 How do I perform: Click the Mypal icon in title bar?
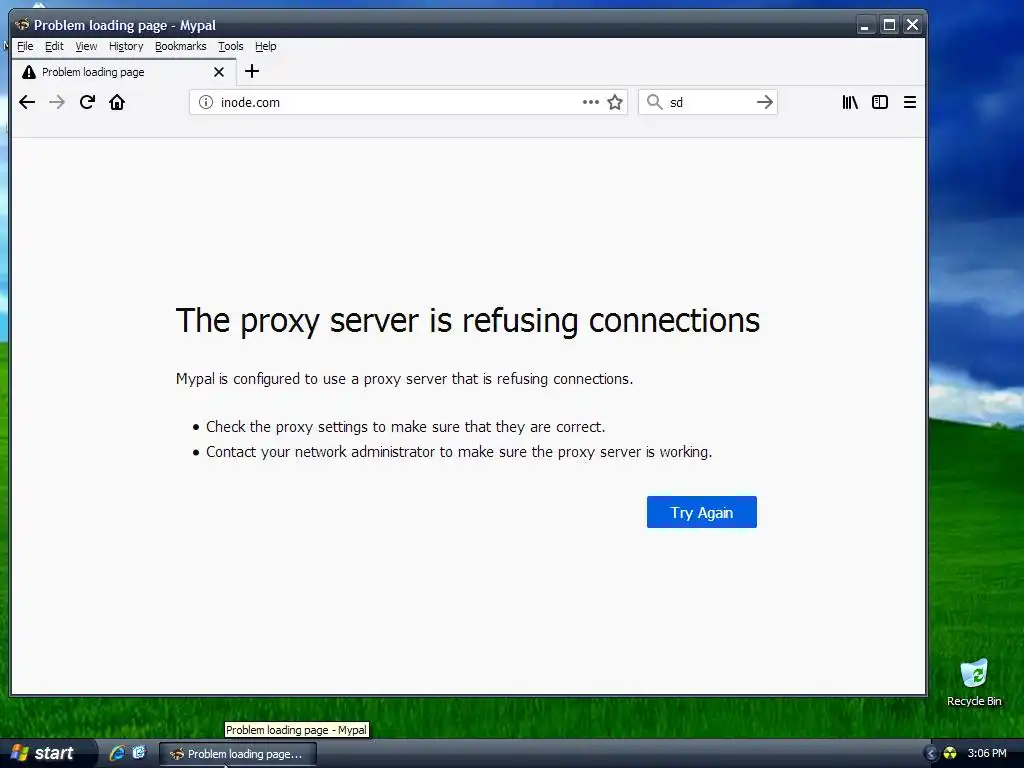[22, 25]
